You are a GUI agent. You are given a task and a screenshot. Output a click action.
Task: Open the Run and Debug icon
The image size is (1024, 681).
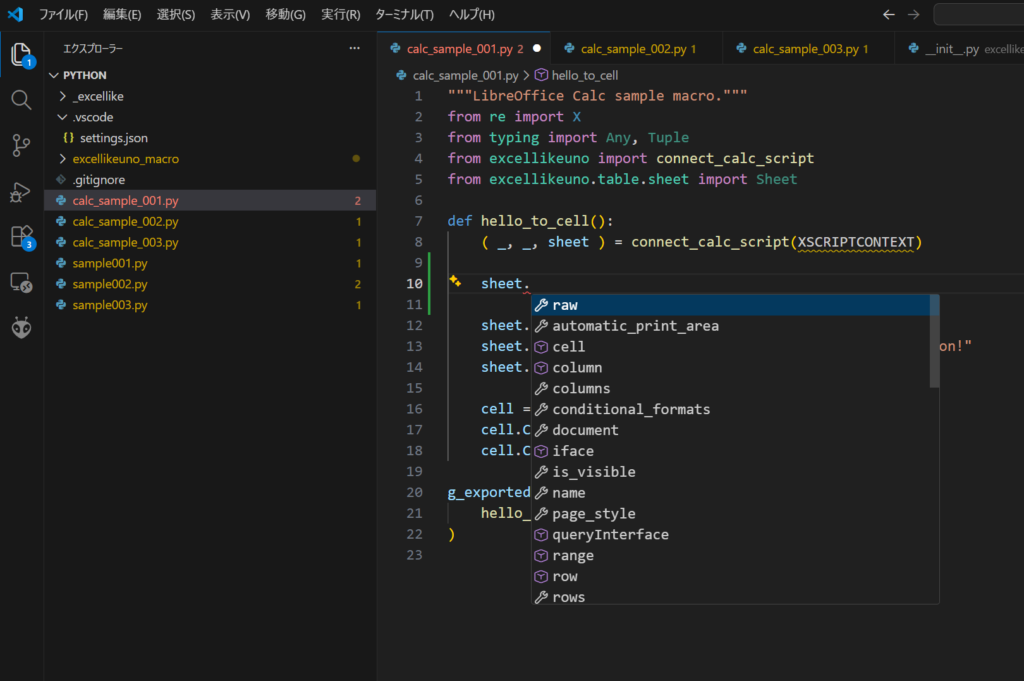coord(21,192)
